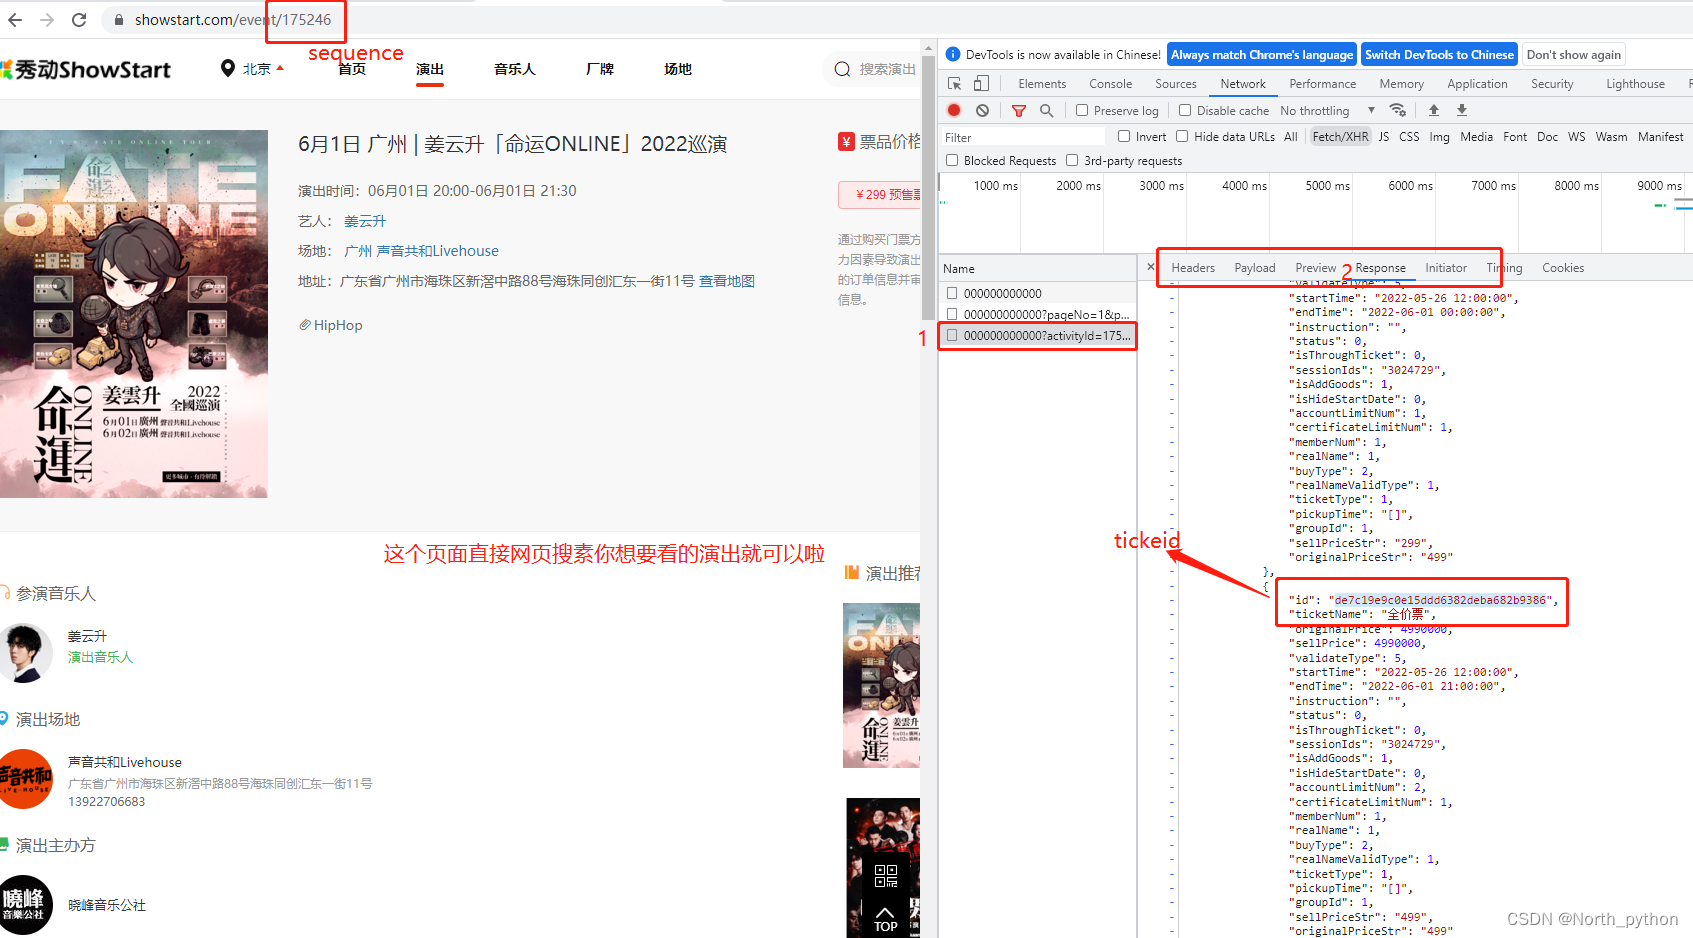Check the Hide data URLs checkbox
This screenshot has width=1693, height=938.
[x=1182, y=136]
